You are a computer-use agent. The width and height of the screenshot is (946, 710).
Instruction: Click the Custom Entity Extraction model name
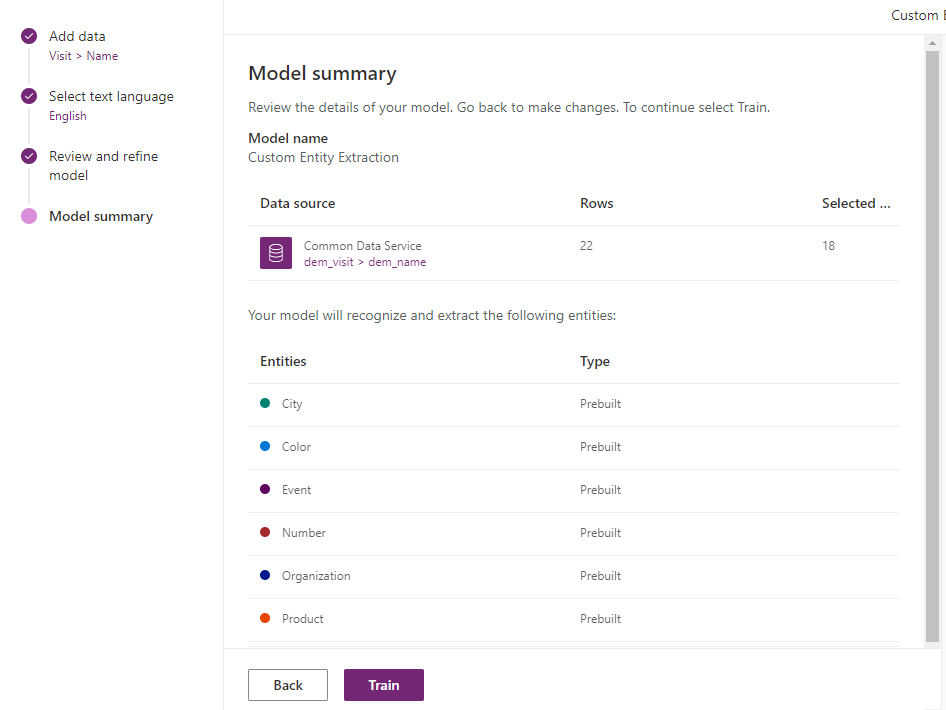[323, 157]
